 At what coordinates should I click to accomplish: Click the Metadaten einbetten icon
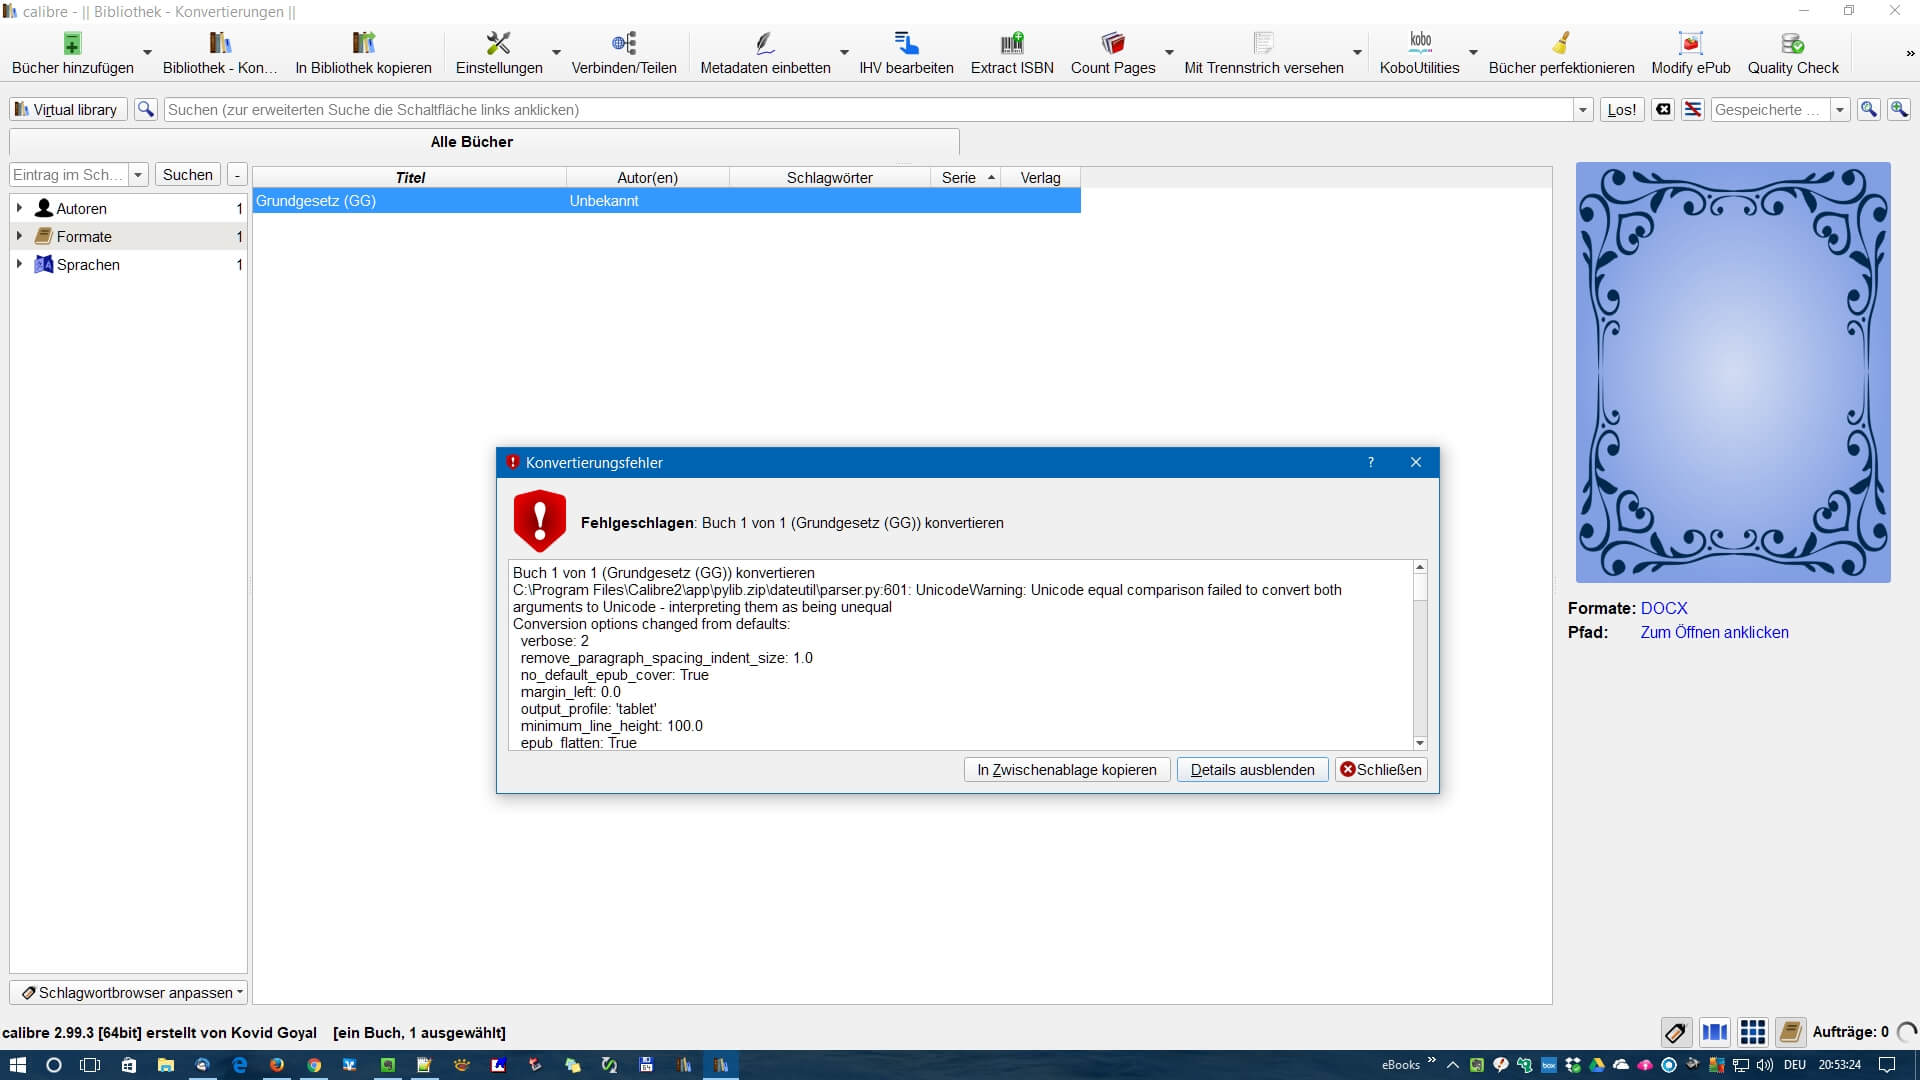(765, 44)
